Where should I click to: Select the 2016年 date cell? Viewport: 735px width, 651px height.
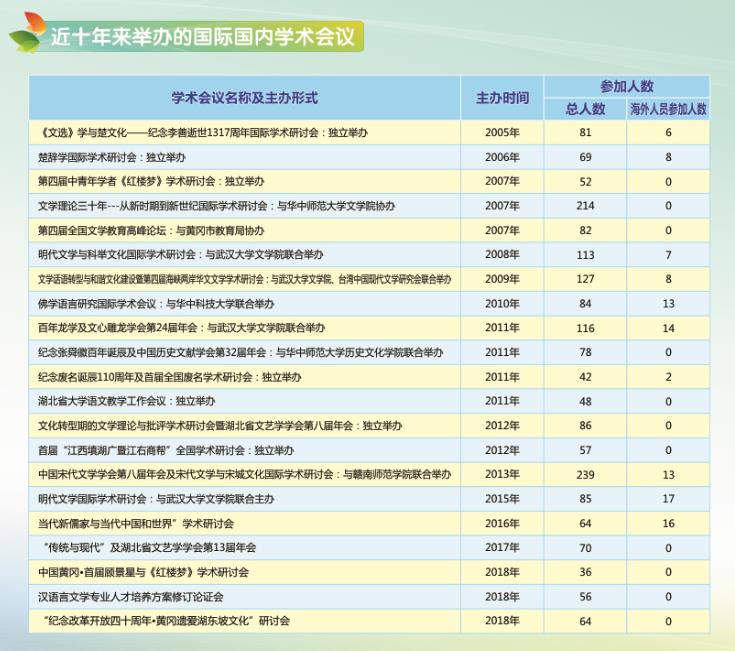502,523
